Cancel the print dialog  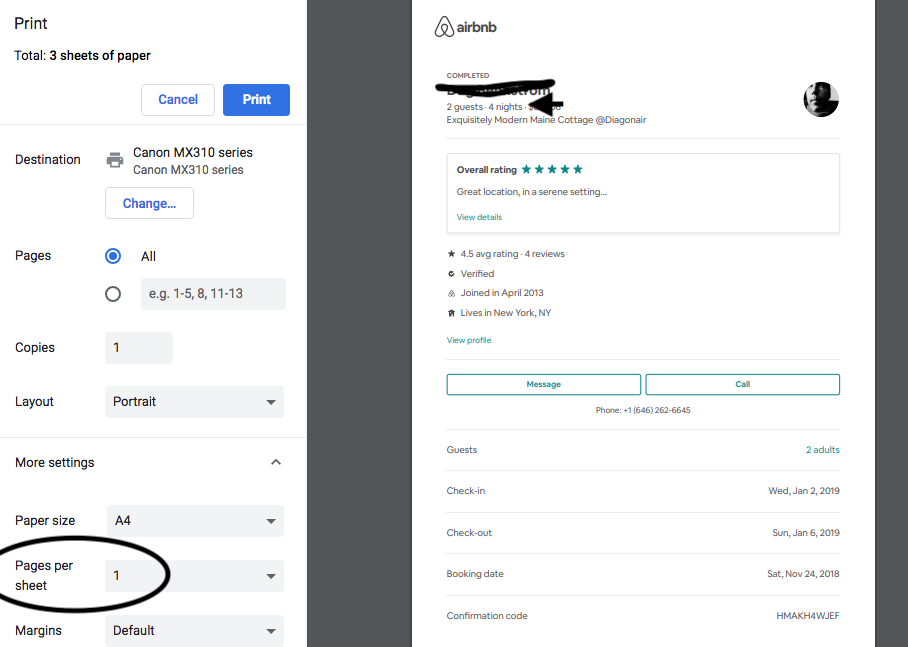(178, 100)
